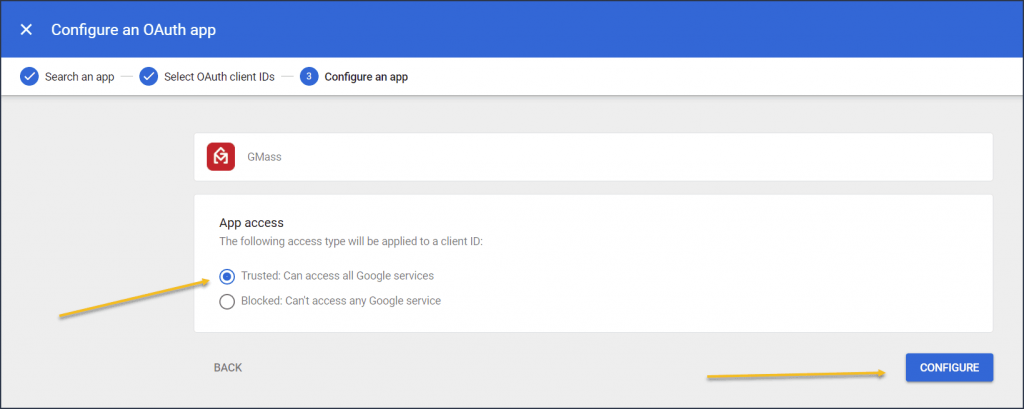Click the Configure an OAuth app title

tap(133, 29)
